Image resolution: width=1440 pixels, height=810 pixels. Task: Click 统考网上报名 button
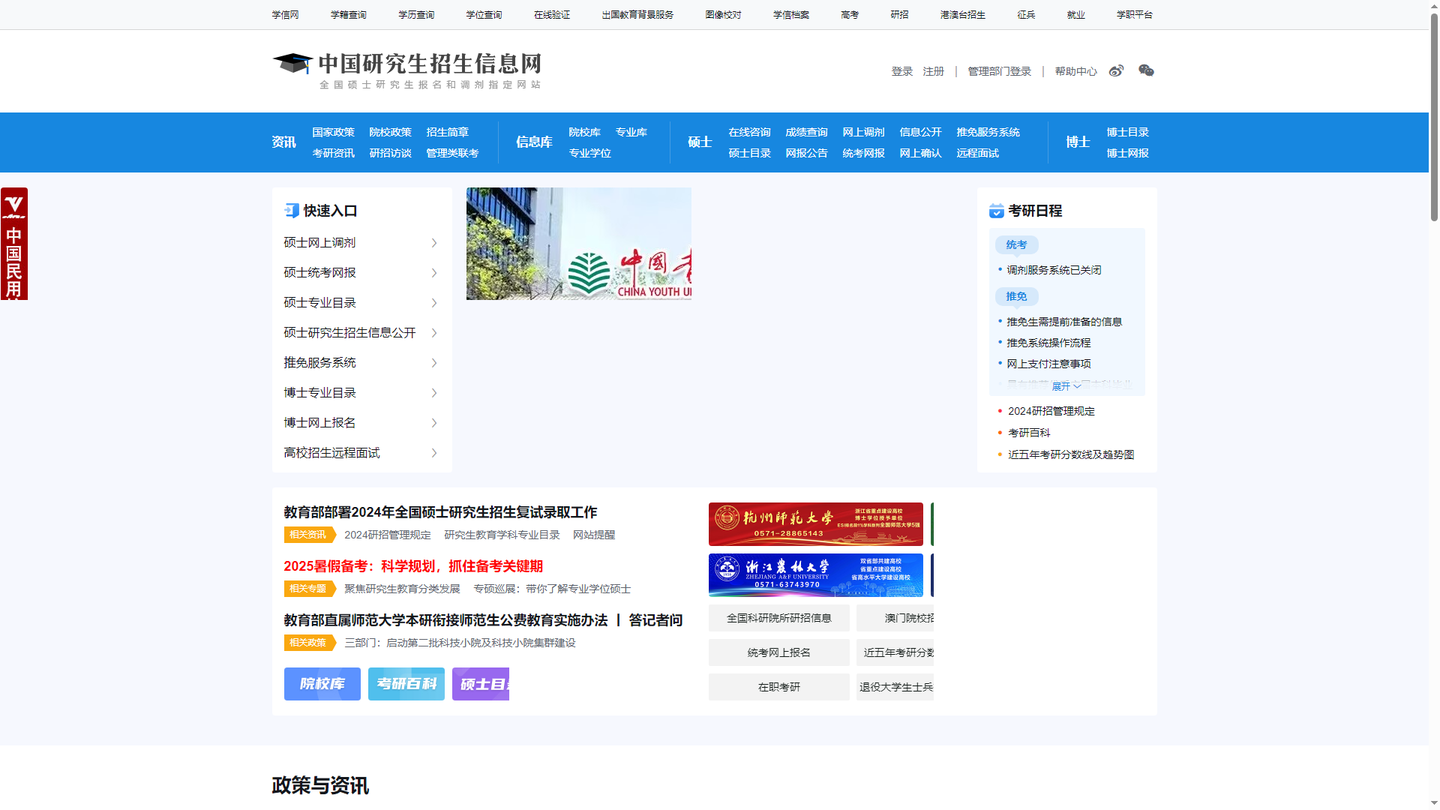(x=779, y=653)
